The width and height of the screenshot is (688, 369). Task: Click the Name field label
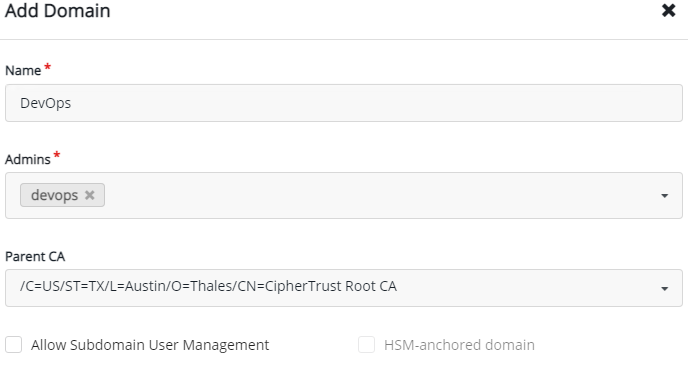coord(23,70)
